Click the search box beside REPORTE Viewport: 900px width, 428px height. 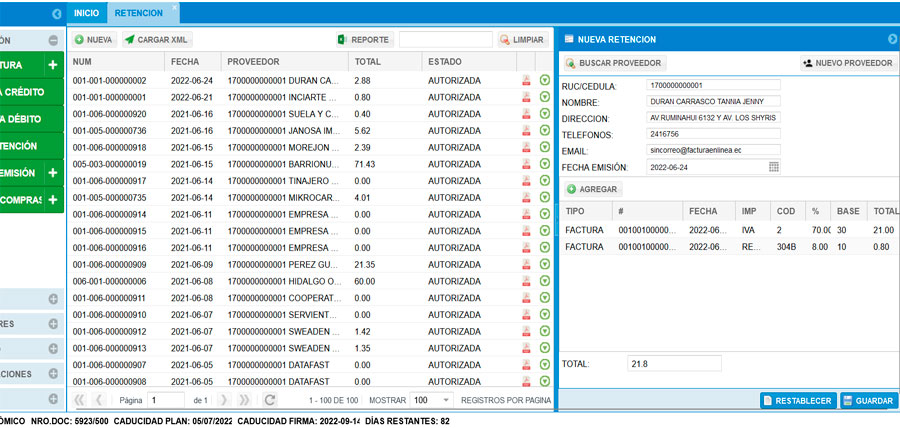[444, 40]
